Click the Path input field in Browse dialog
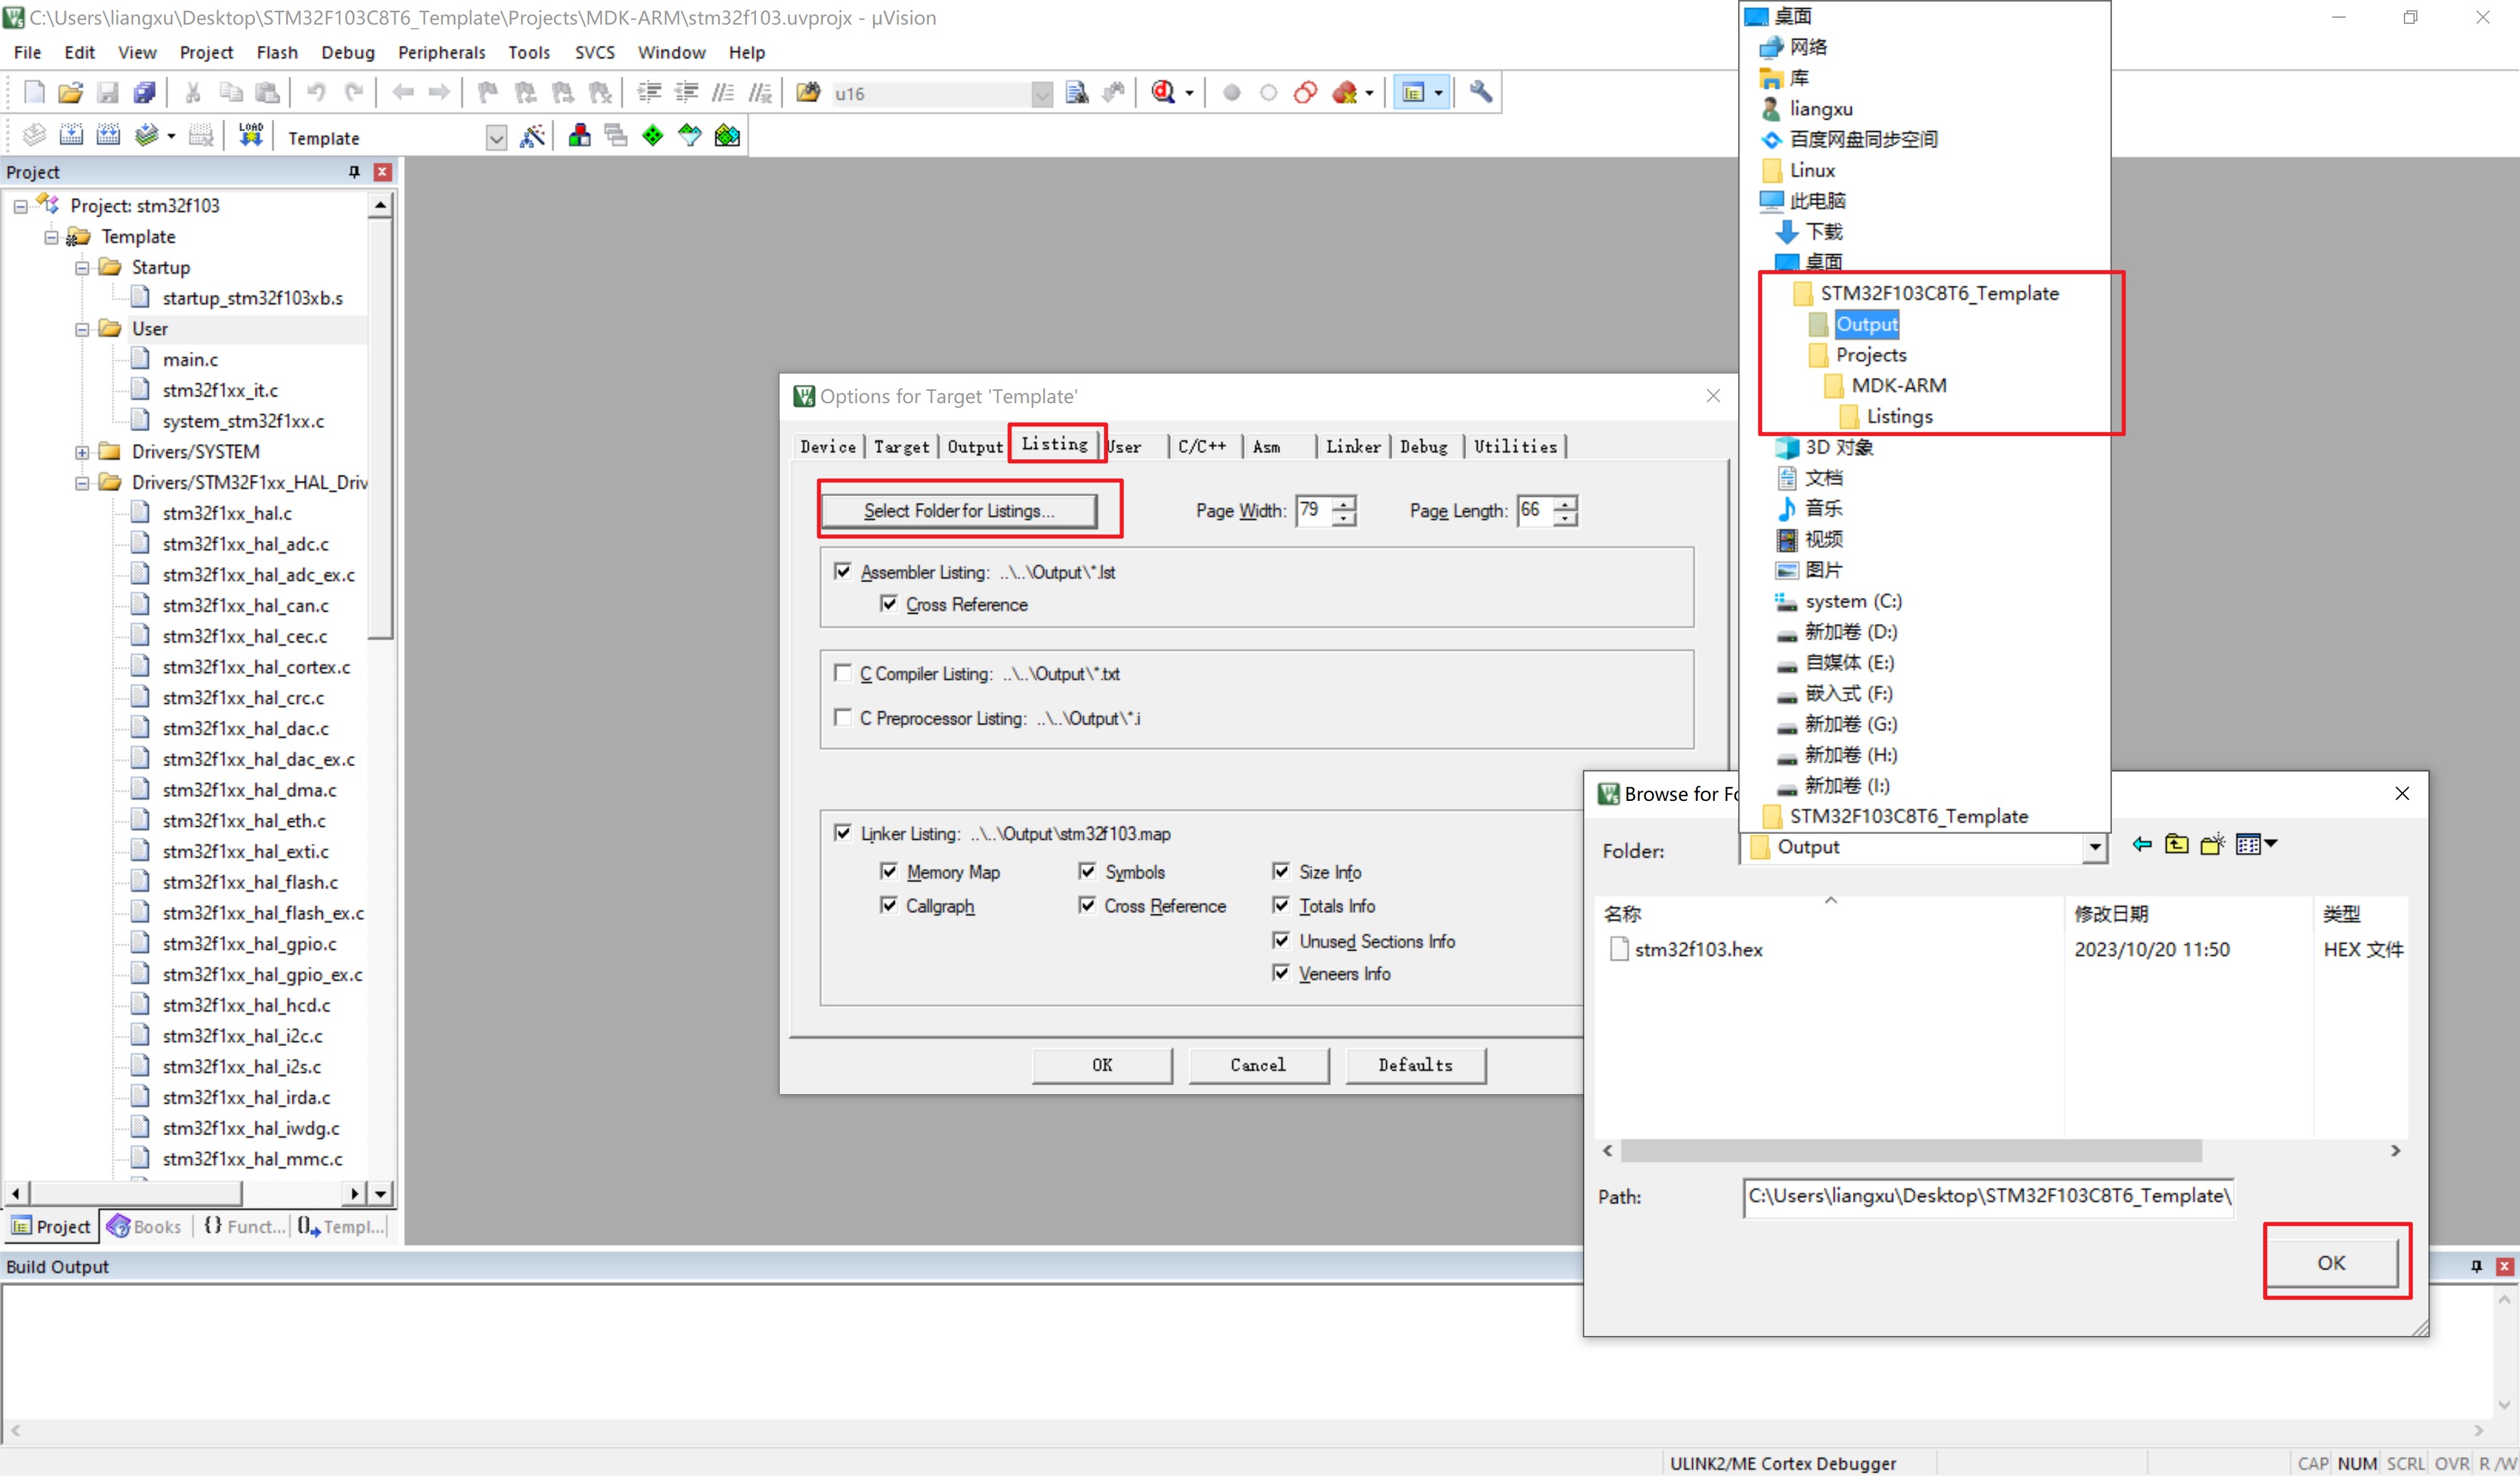The image size is (2520, 1476). (x=1988, y=1196)
